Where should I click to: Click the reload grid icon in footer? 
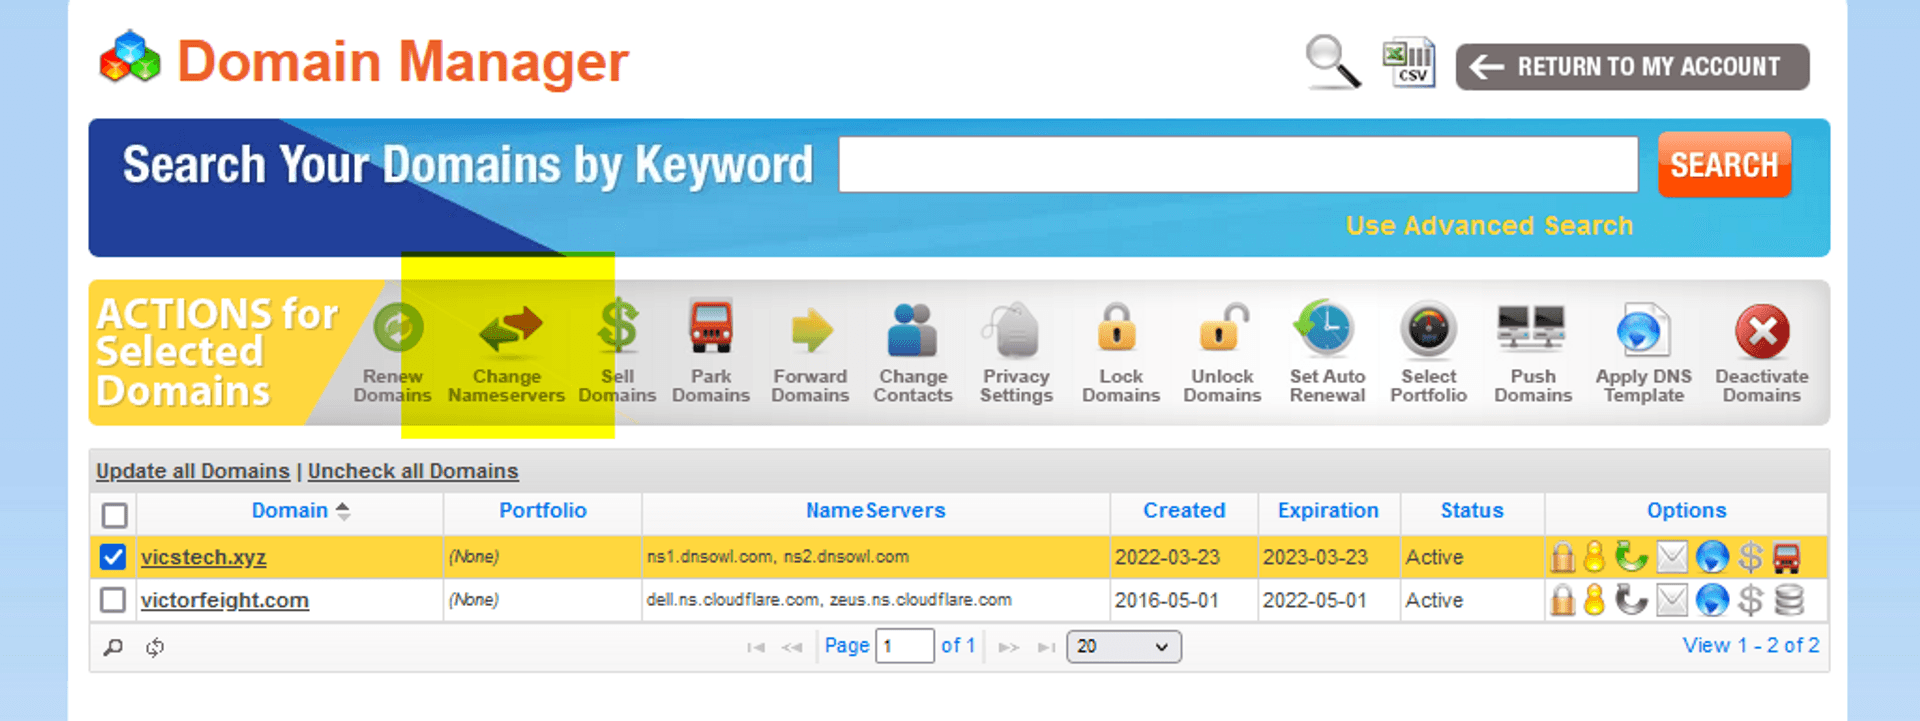tap(155, 647)
